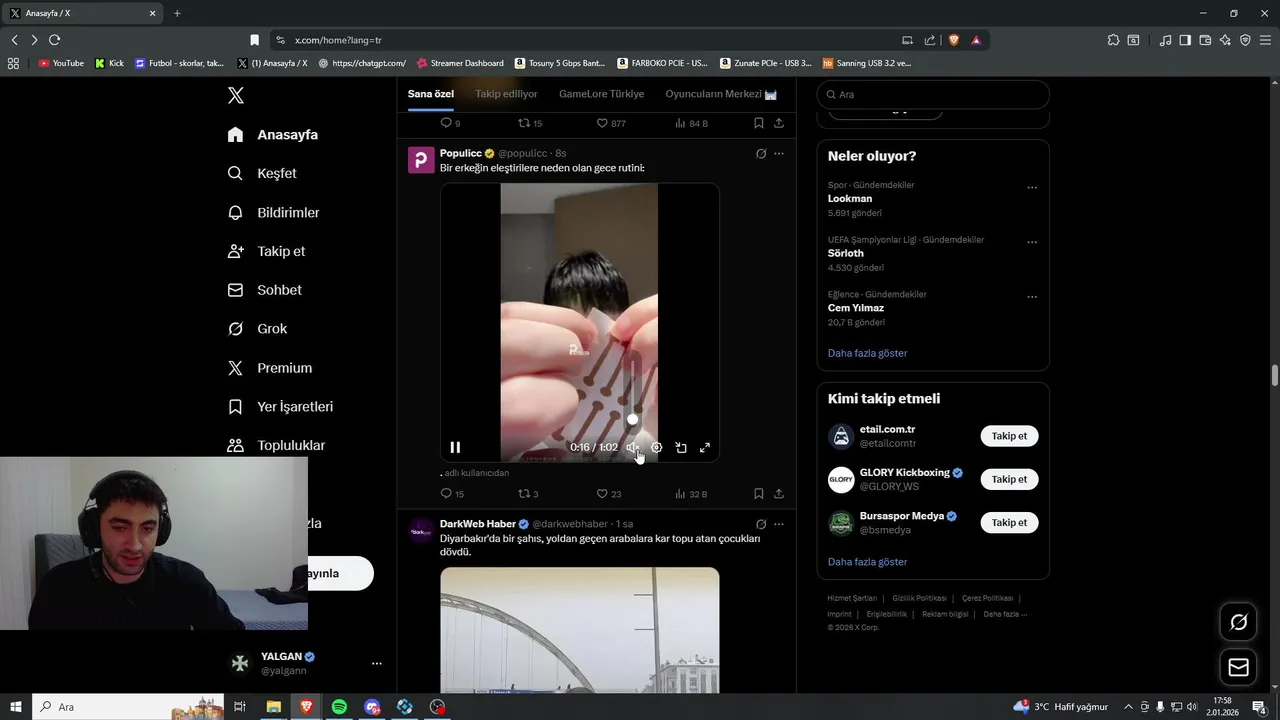Open the Populicc profile avatar

point(421,160)
